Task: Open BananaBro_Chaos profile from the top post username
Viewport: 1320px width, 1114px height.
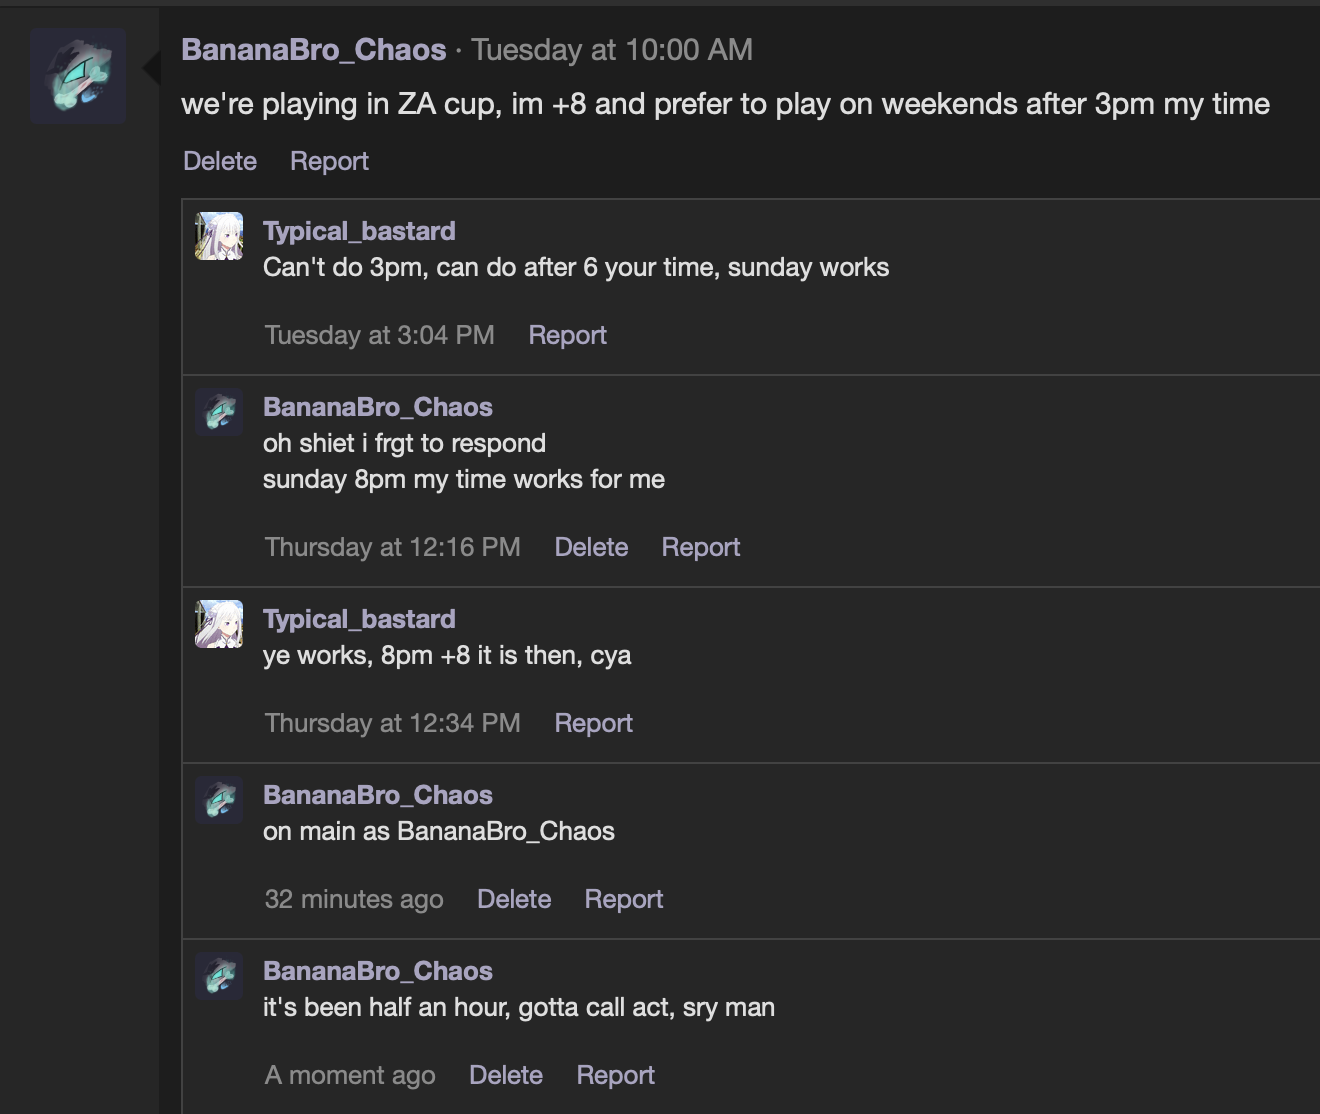Action: [x=313, y=50]
